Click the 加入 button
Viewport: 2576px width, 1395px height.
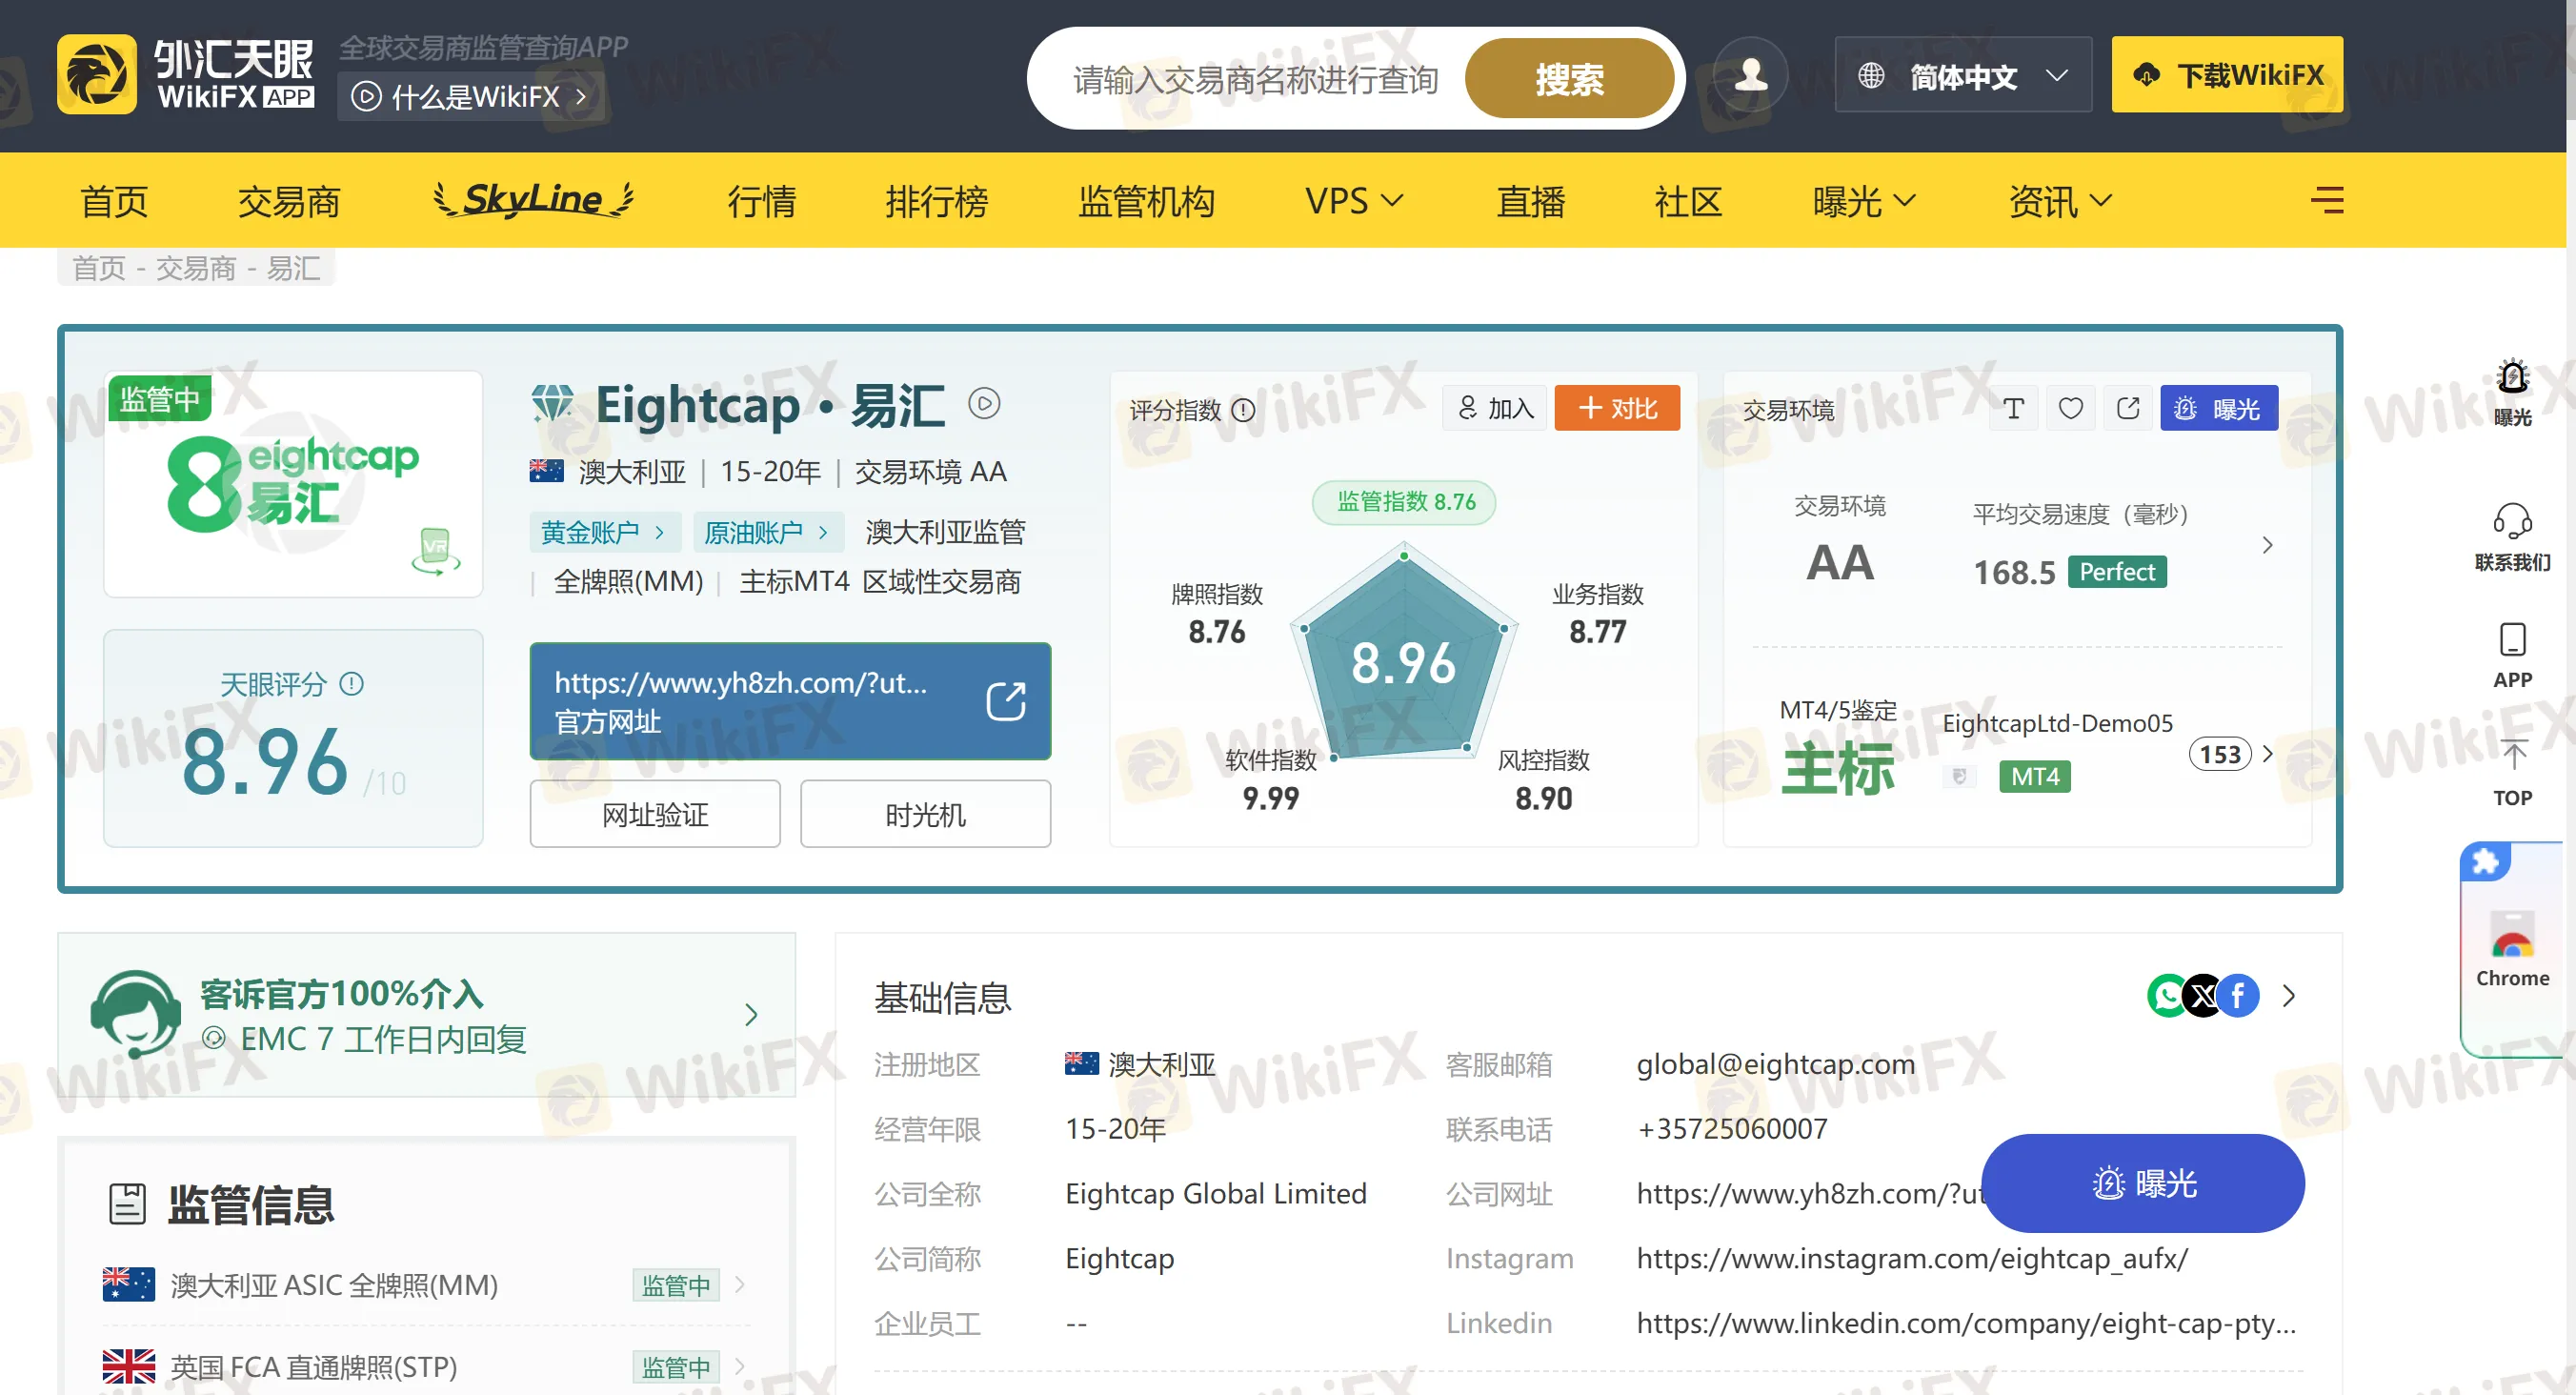(1495, 408)
